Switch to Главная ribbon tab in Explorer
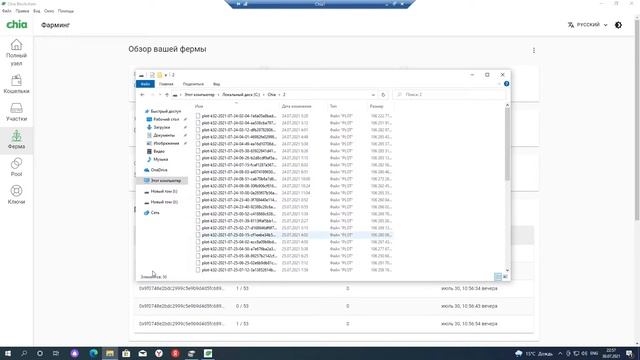Screen dimensions: 640x360 click(x=166, y=84)
